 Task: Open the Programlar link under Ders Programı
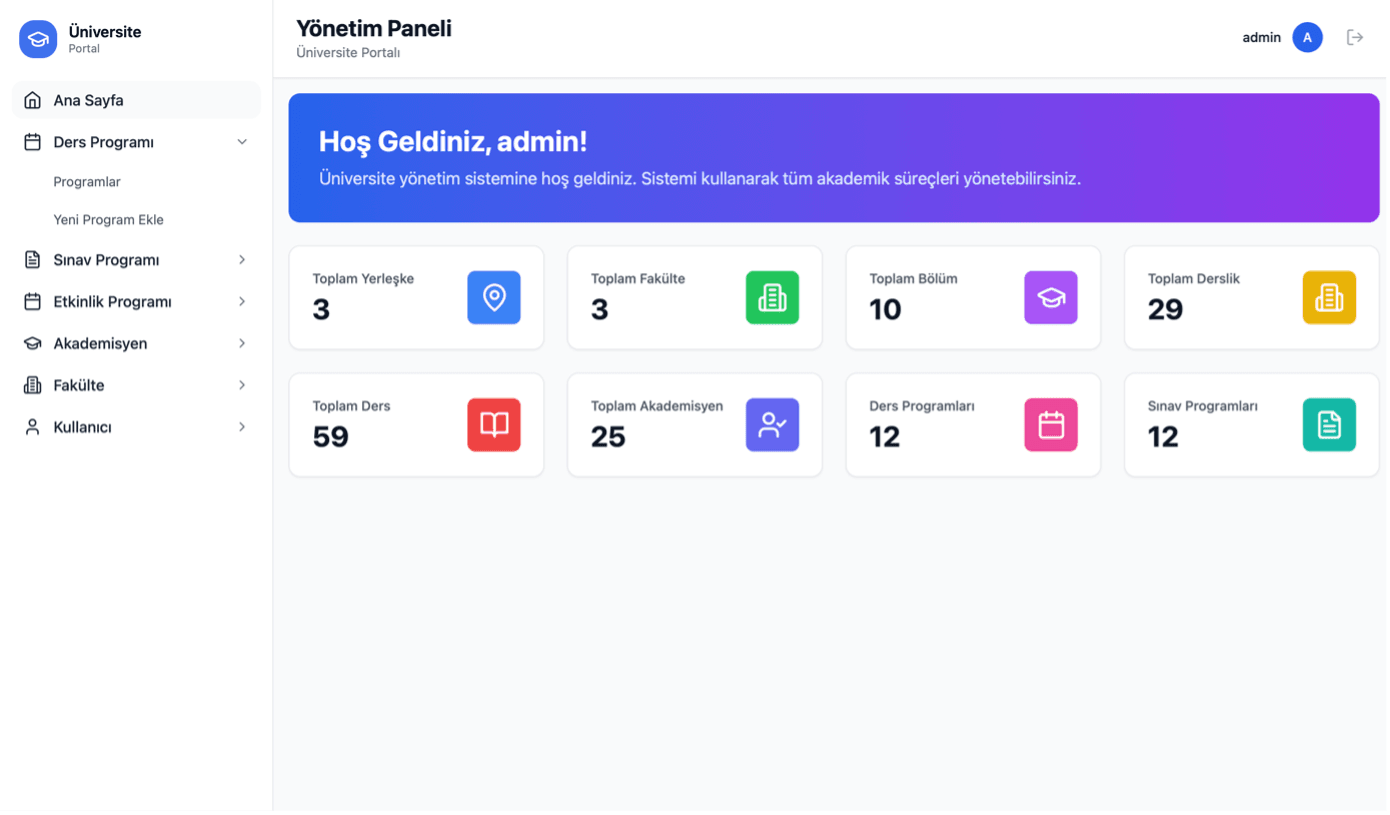(86, 181)
